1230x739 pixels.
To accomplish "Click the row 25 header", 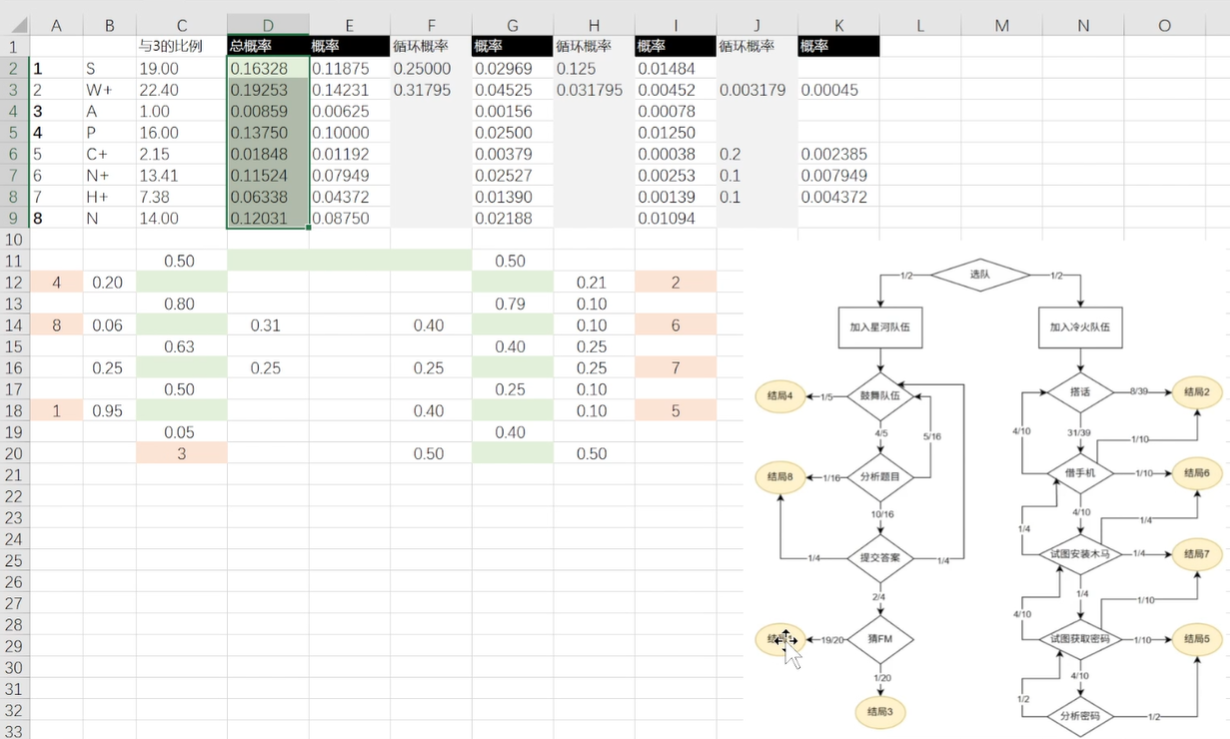I will [x=15, y=560].
